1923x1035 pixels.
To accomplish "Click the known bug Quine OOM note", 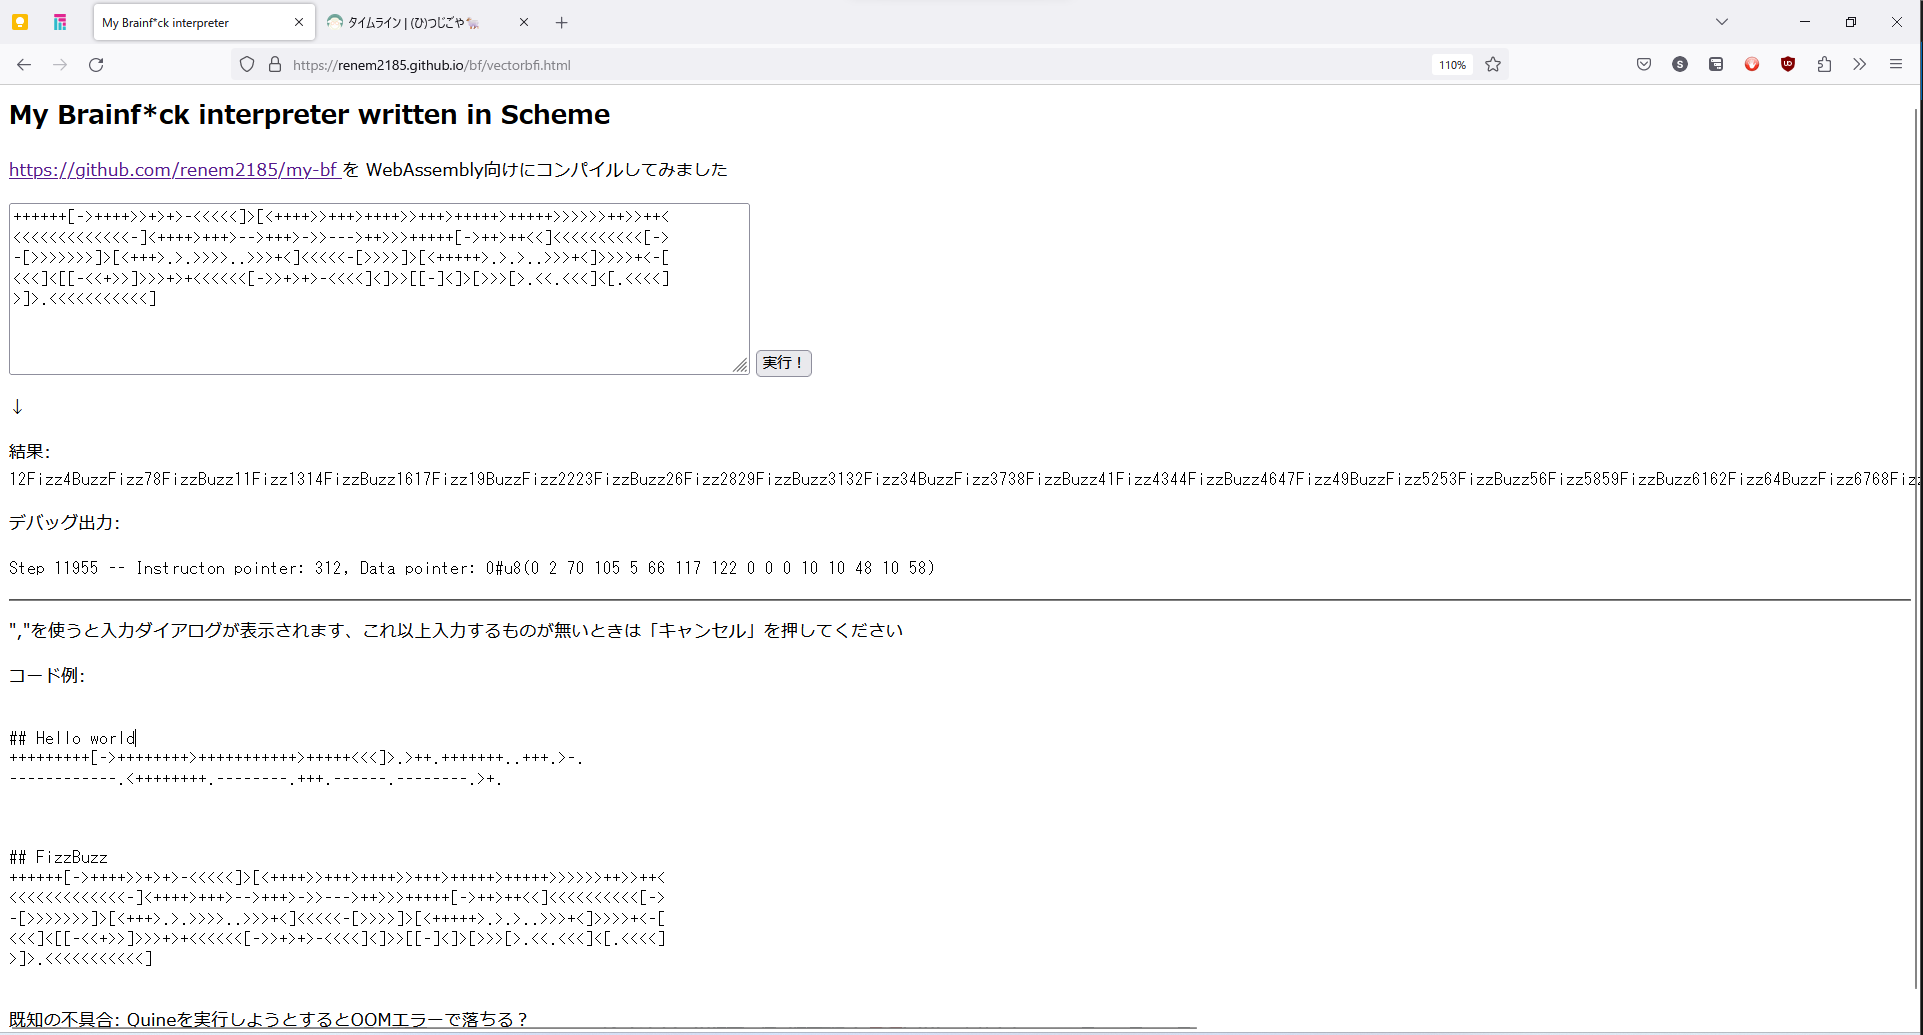I will 268,1019.
